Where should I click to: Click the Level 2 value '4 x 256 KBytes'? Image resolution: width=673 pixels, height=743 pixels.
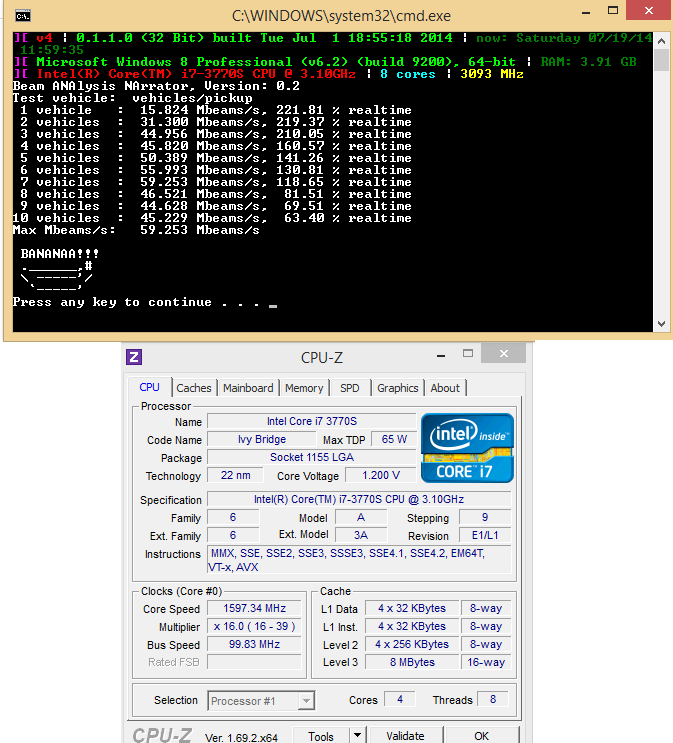(412, 644)
